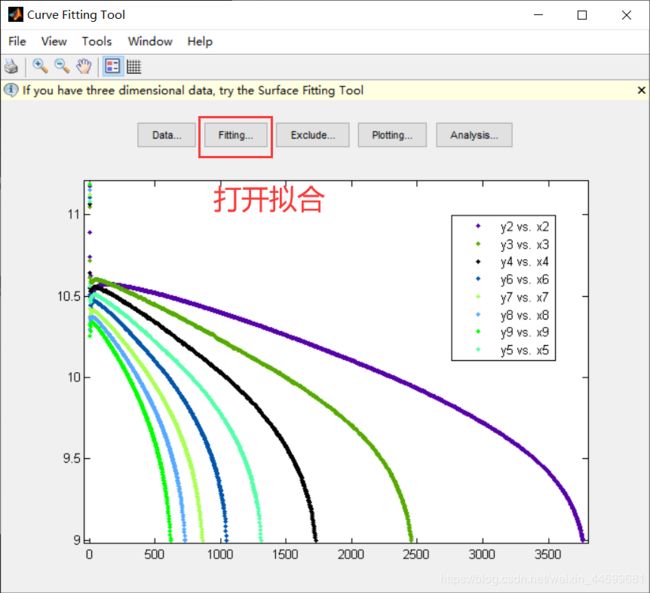This screenshot has width=650, height=593.
Task: Click the Data... button
Action: pos(167,135)
